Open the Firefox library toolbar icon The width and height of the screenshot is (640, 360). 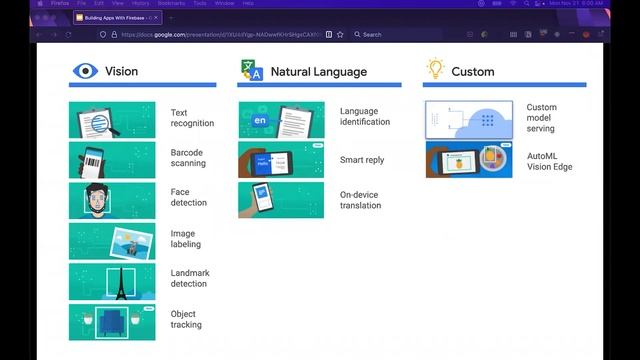[513, 35]
